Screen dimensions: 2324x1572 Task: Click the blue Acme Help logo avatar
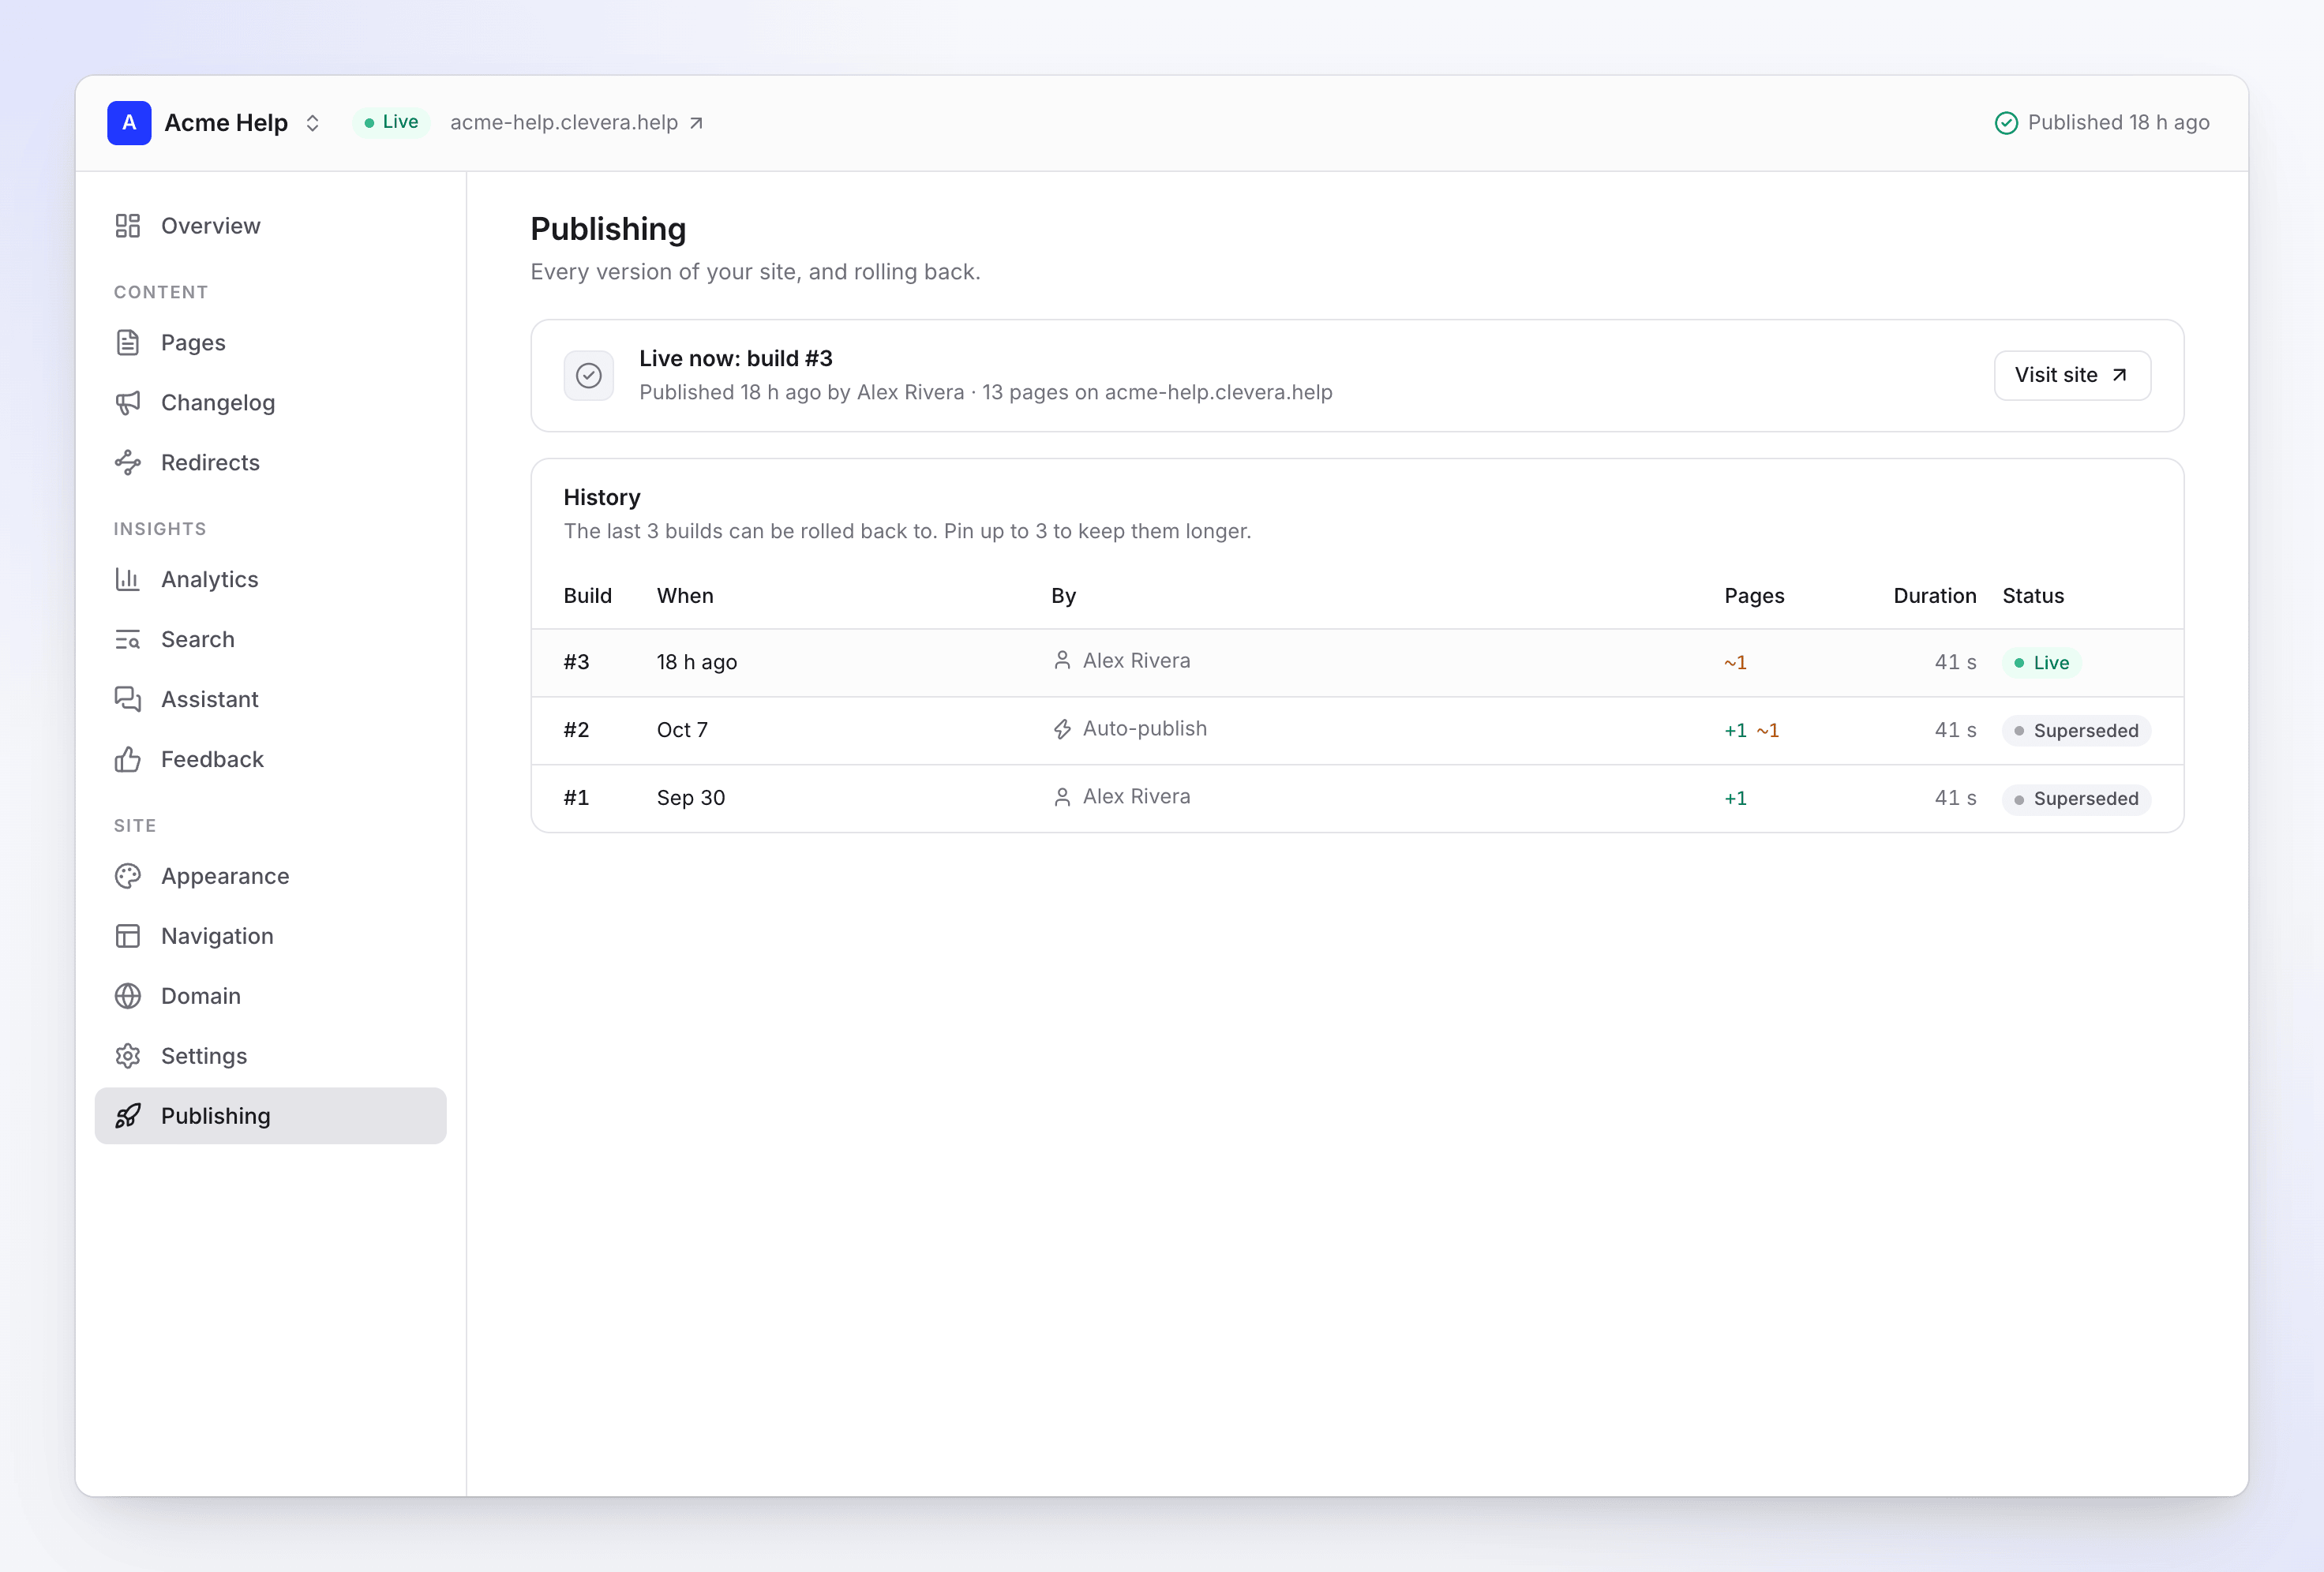tap(129, 123)
